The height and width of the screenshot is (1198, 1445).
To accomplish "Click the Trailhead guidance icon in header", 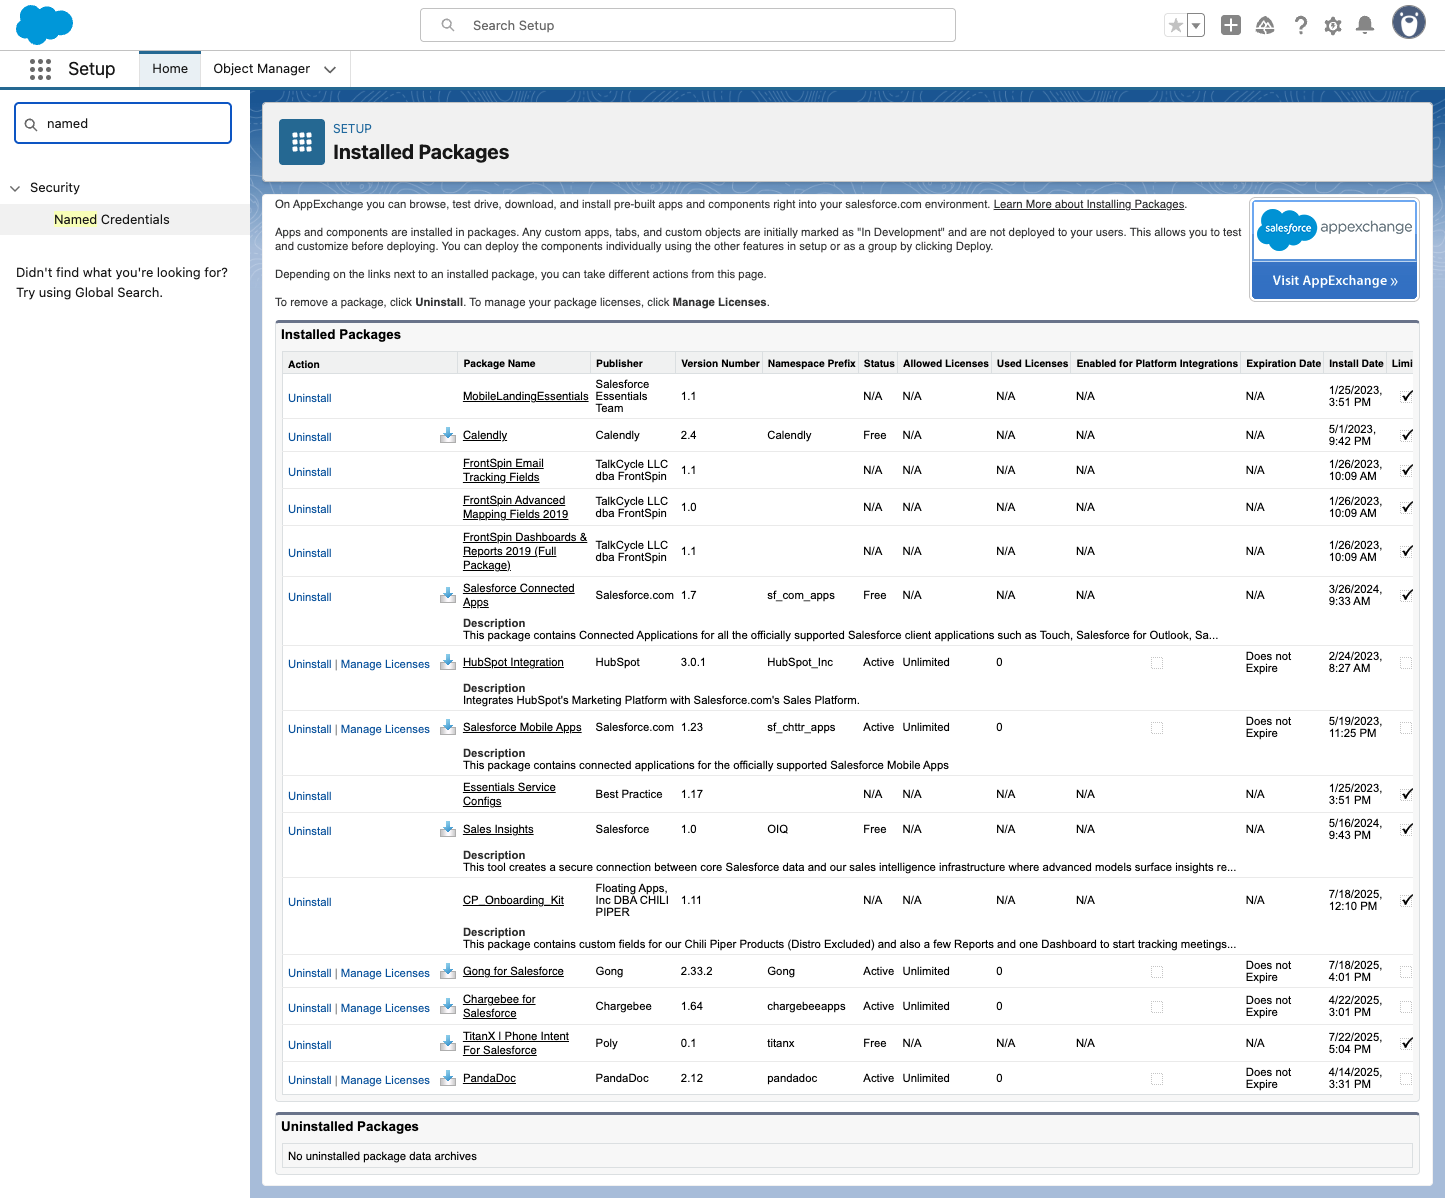I will [1265, 25].
